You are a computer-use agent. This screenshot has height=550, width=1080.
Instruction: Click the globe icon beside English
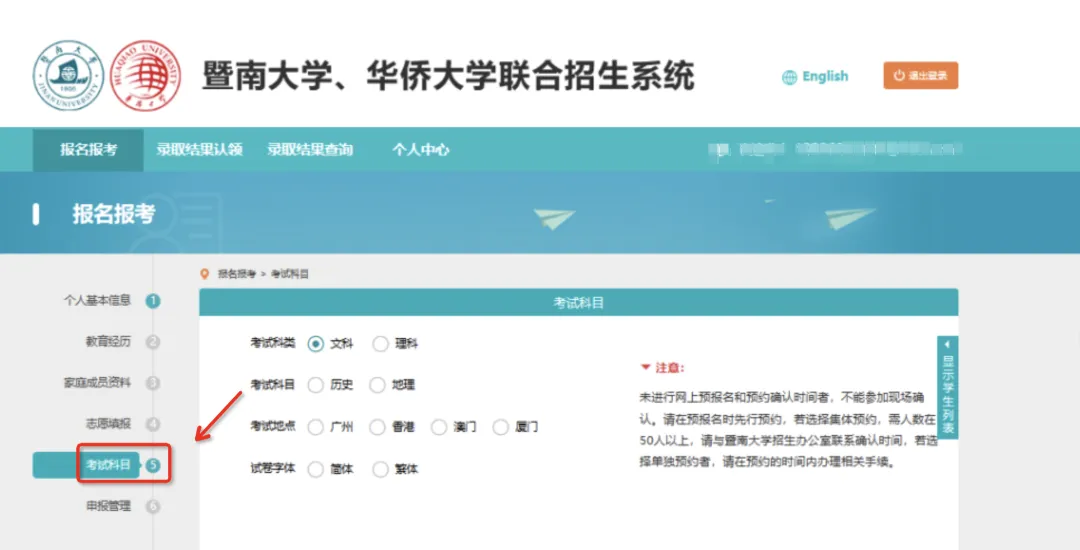790,77
